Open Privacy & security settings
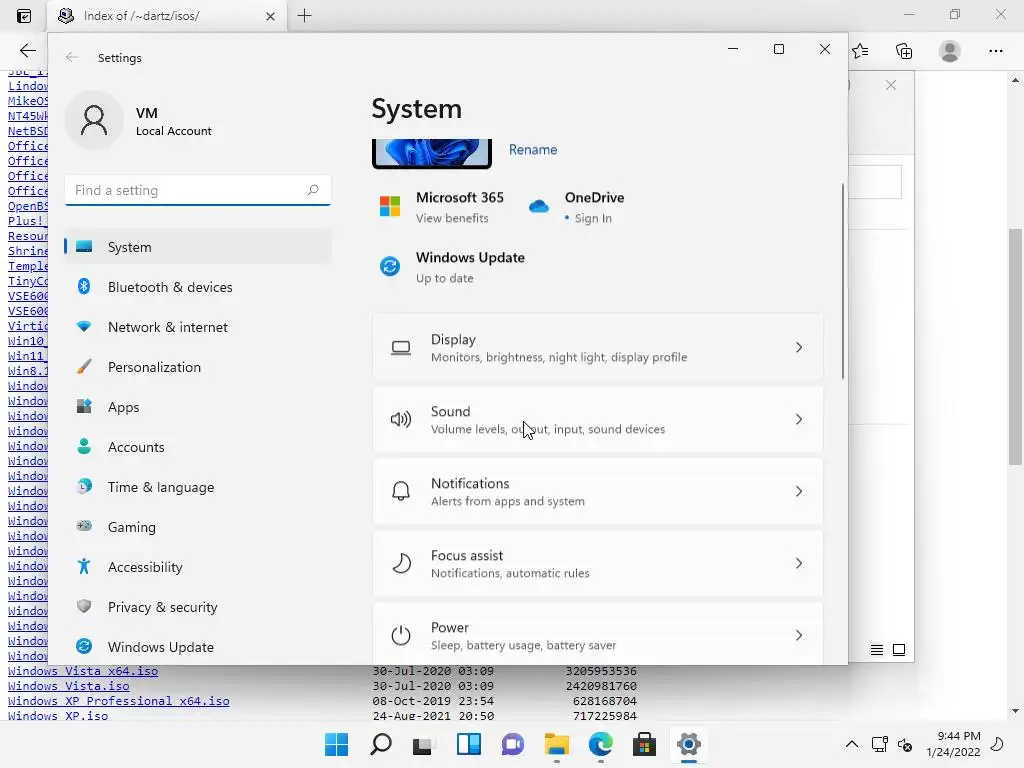1024x768 pixels. [x=198, y=607]
